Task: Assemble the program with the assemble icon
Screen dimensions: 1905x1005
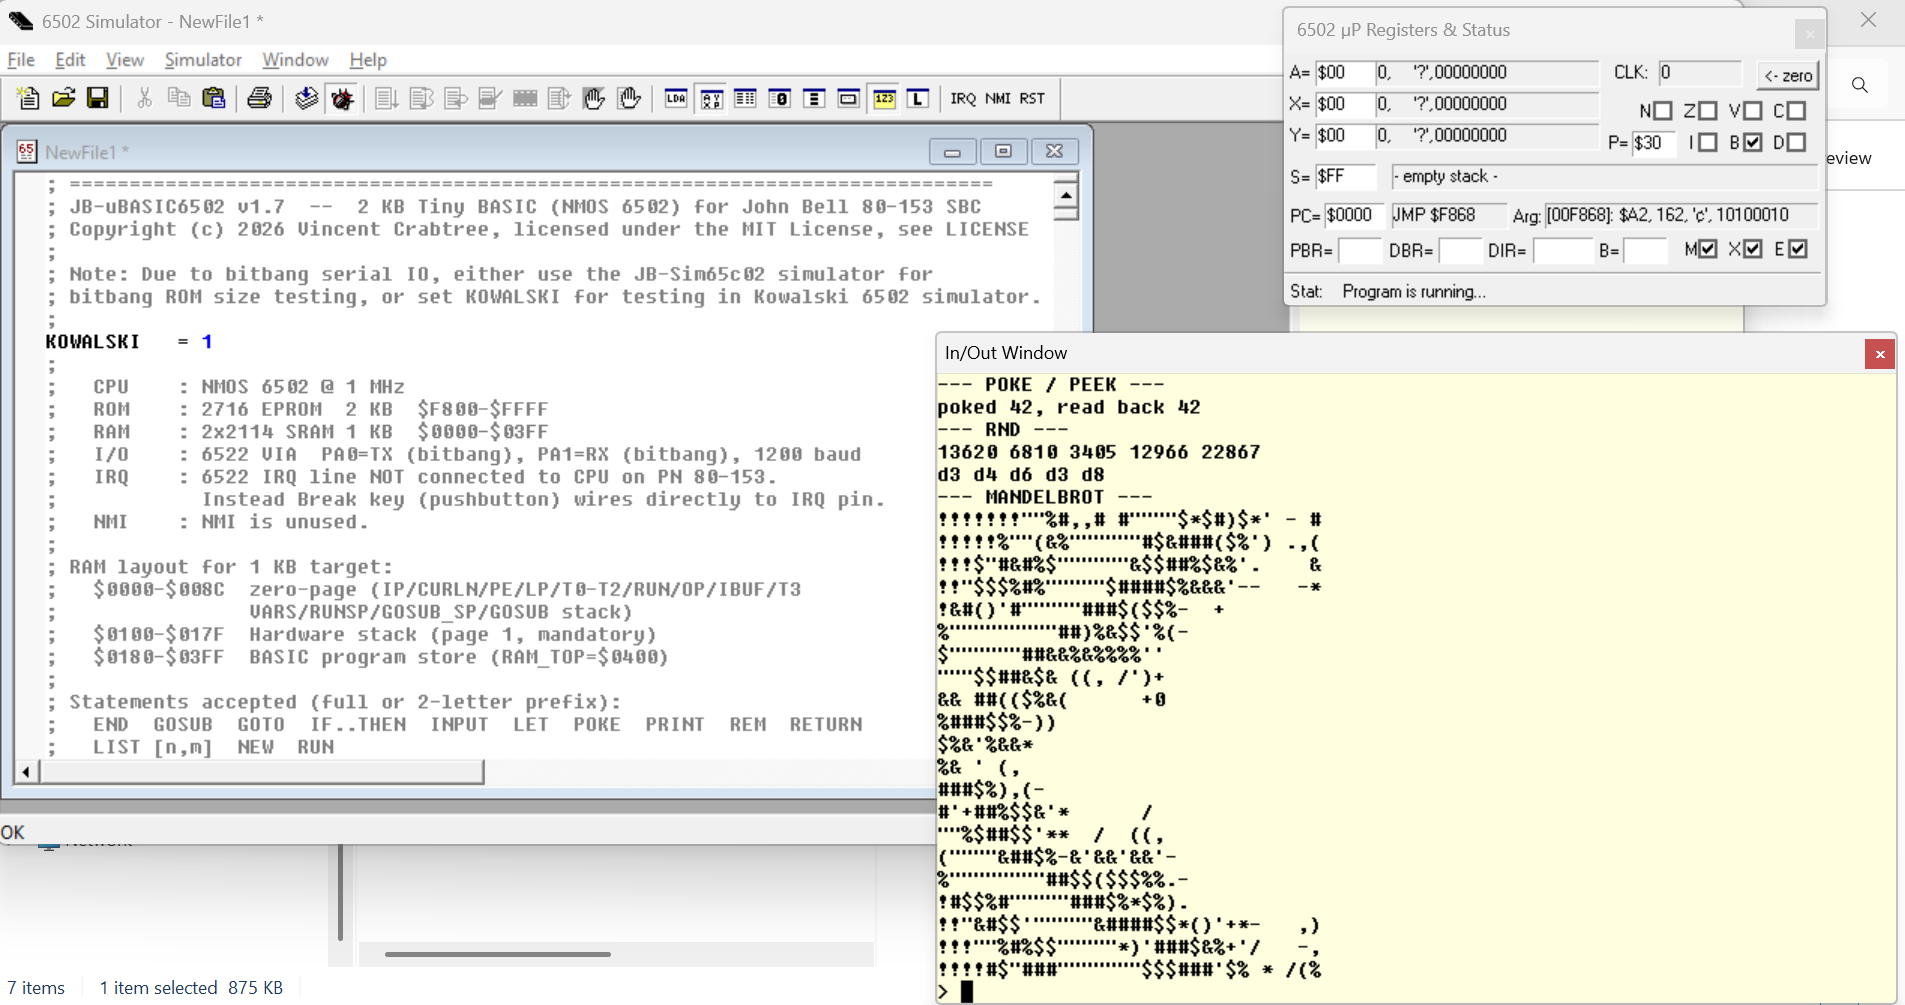Action: pyautogui.click(x=306, y=98)
